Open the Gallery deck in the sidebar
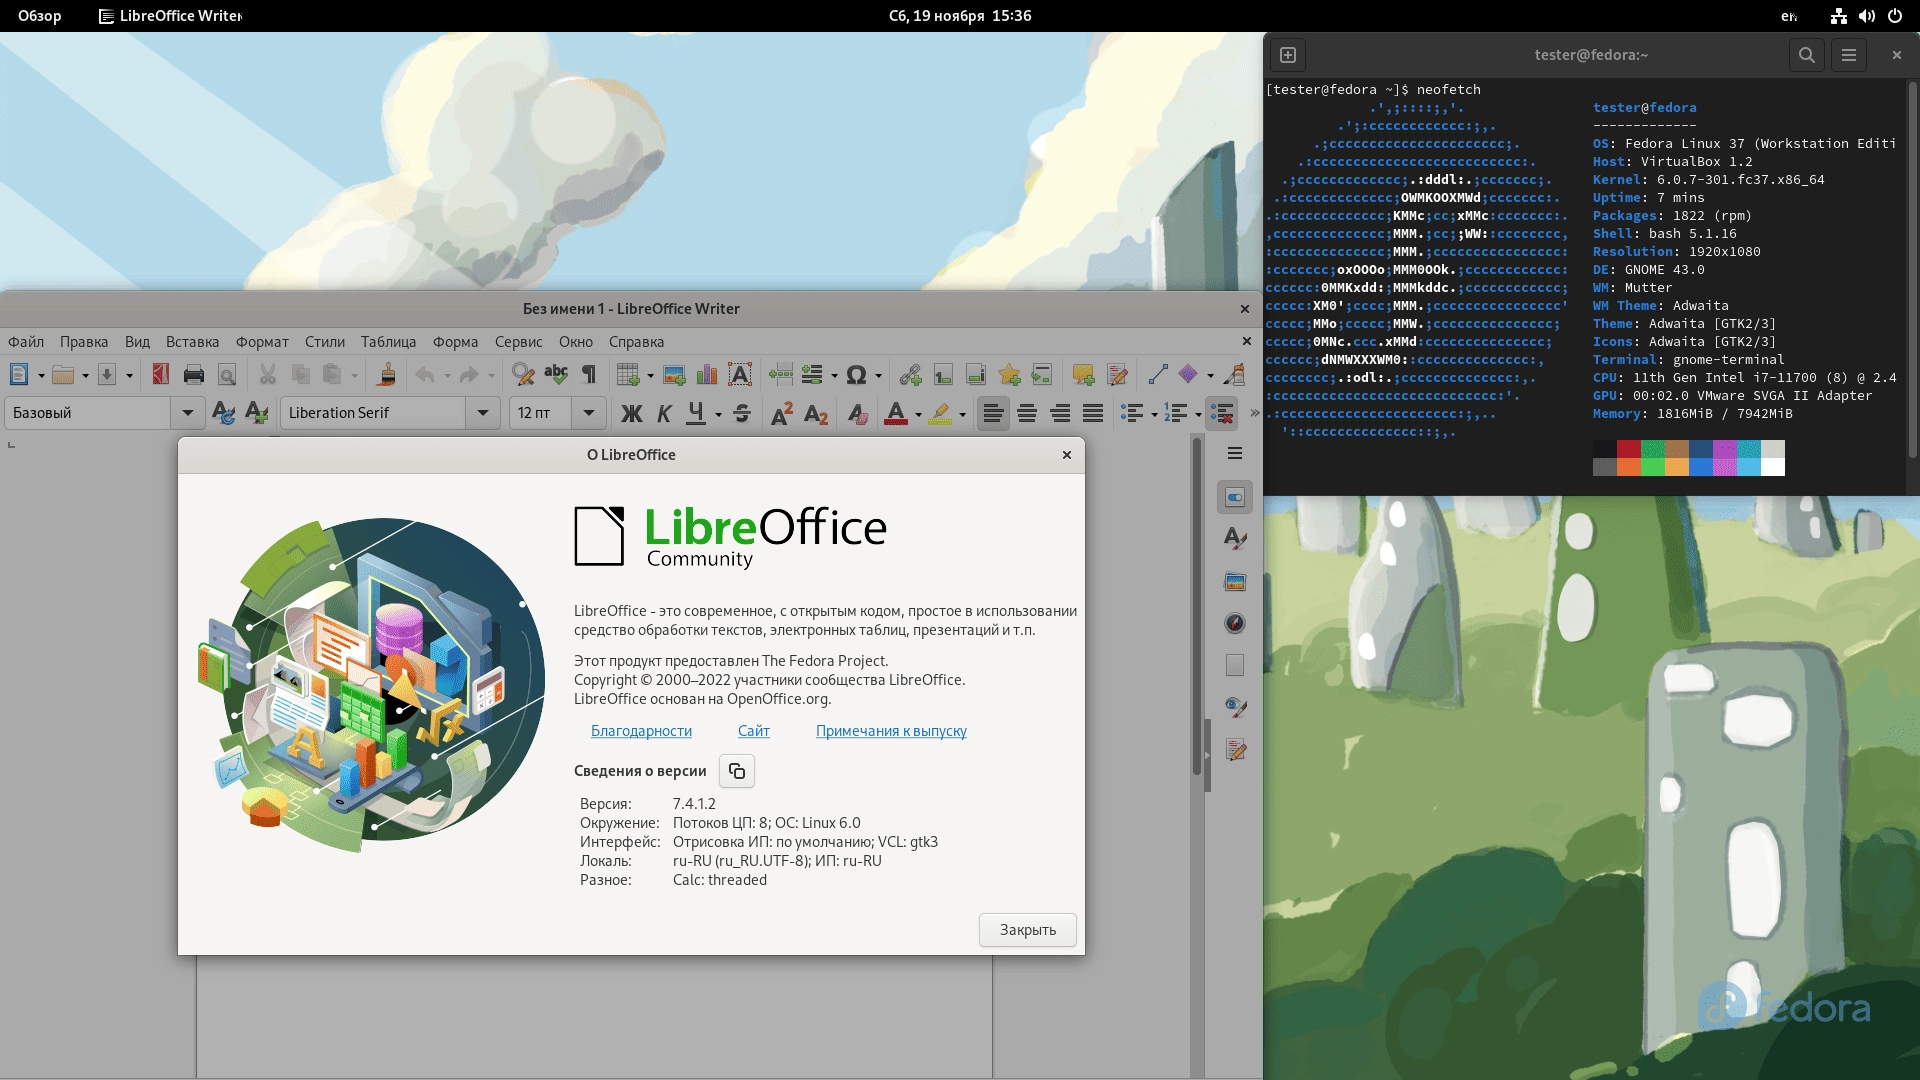Screen dimensions: 1920x1080 click(1235, 581)
